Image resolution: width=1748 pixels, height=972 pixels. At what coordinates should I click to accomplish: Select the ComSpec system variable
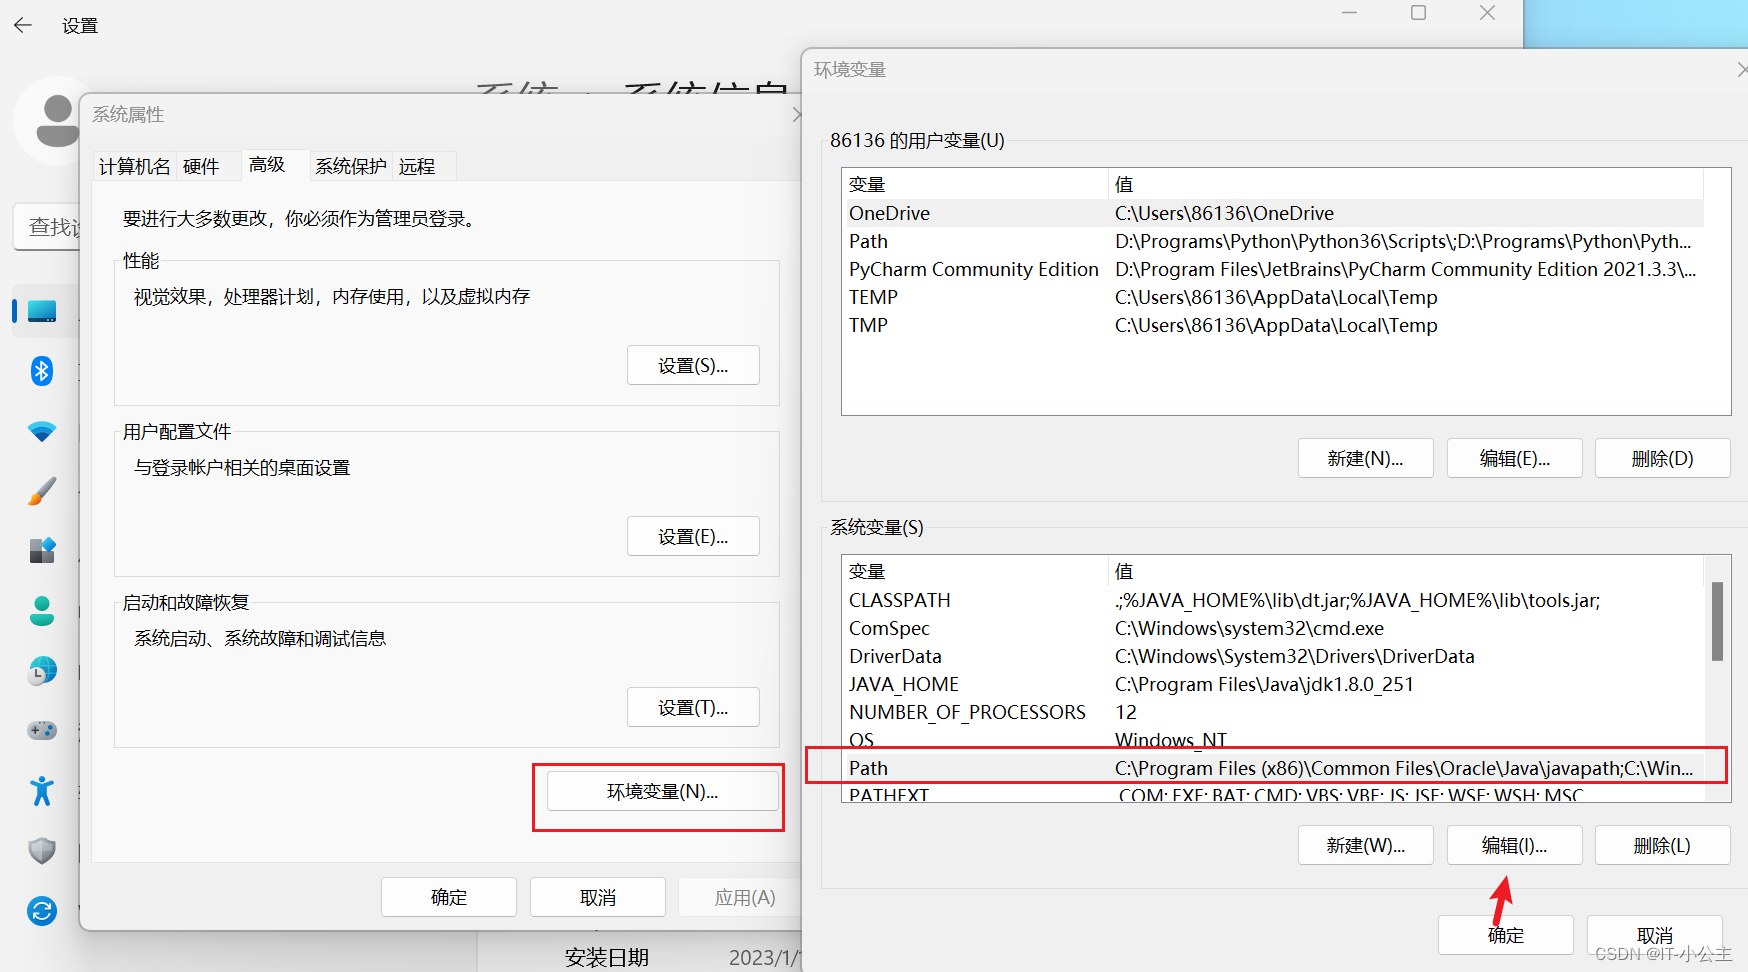click(x=1273, y=628)
